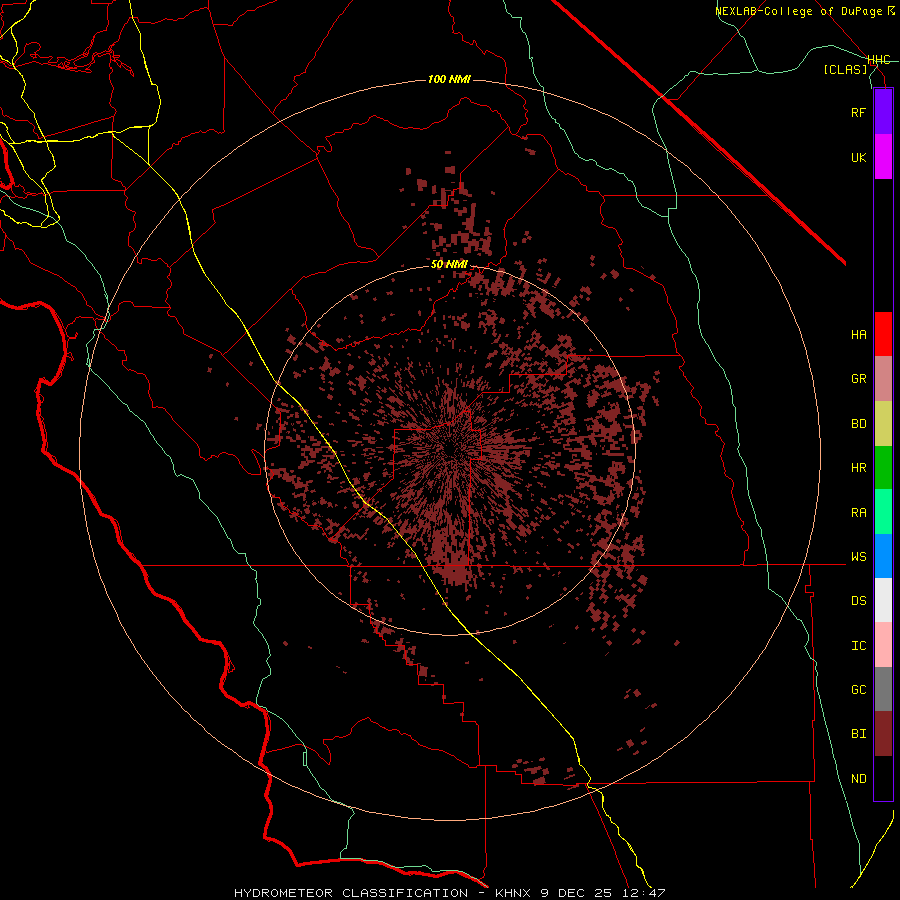Image resolution: width=900 pixels, height=900 pixels.
Task: Click the HA legend label
Action: (x=858, y=335)
